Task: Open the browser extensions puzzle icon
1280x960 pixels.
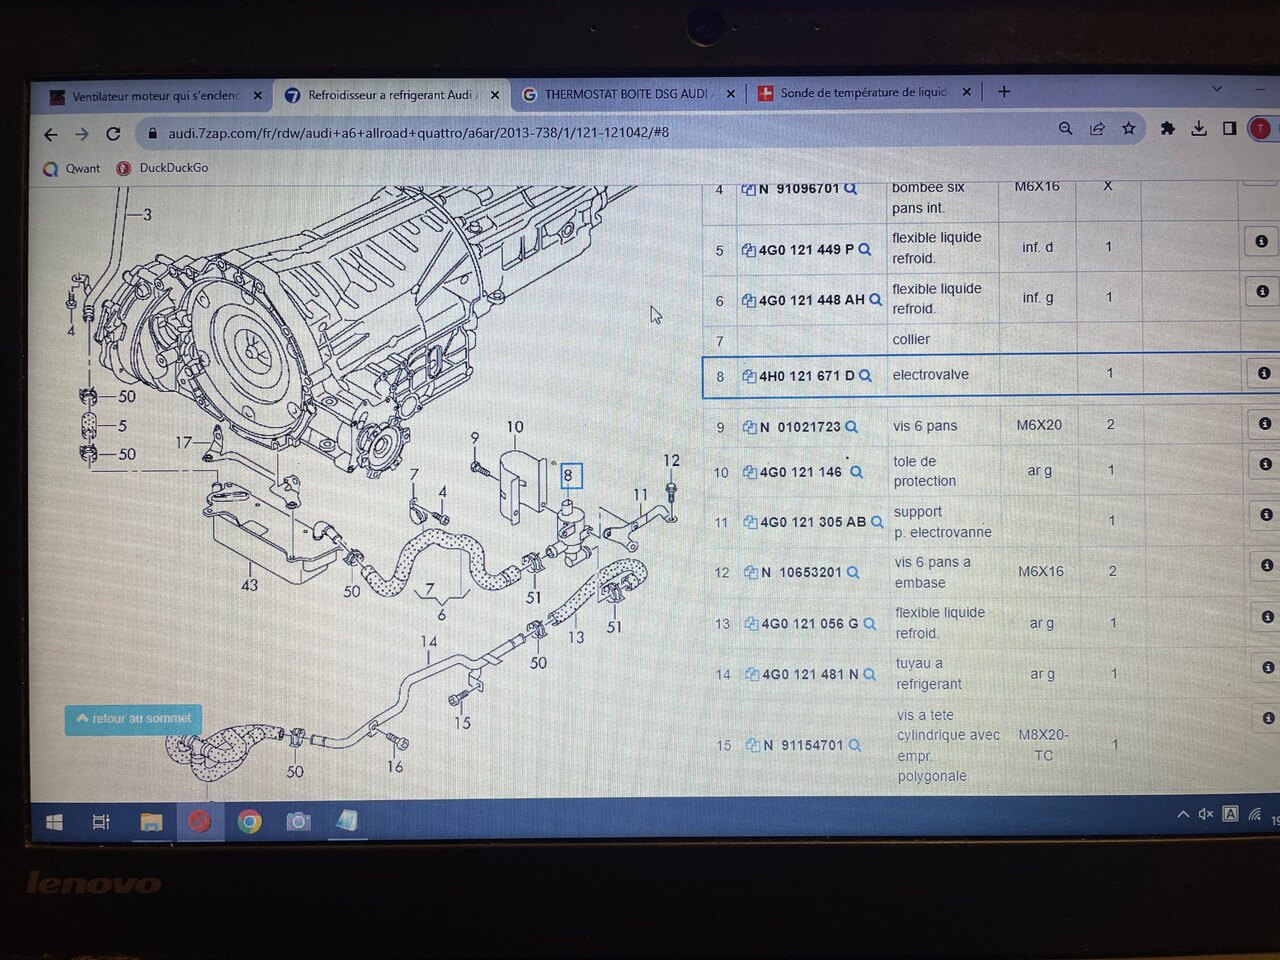Action: click(x=1167, y=129)
